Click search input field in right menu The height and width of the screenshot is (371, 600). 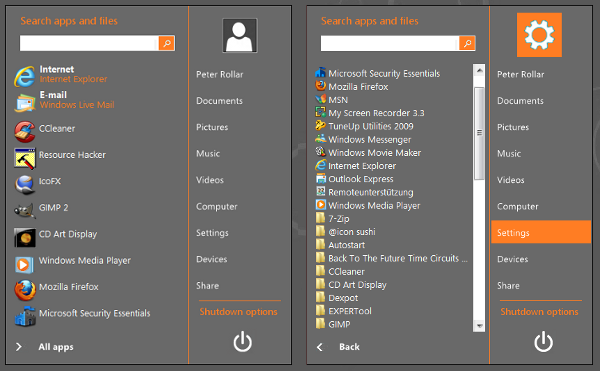(x=390, y=43)
